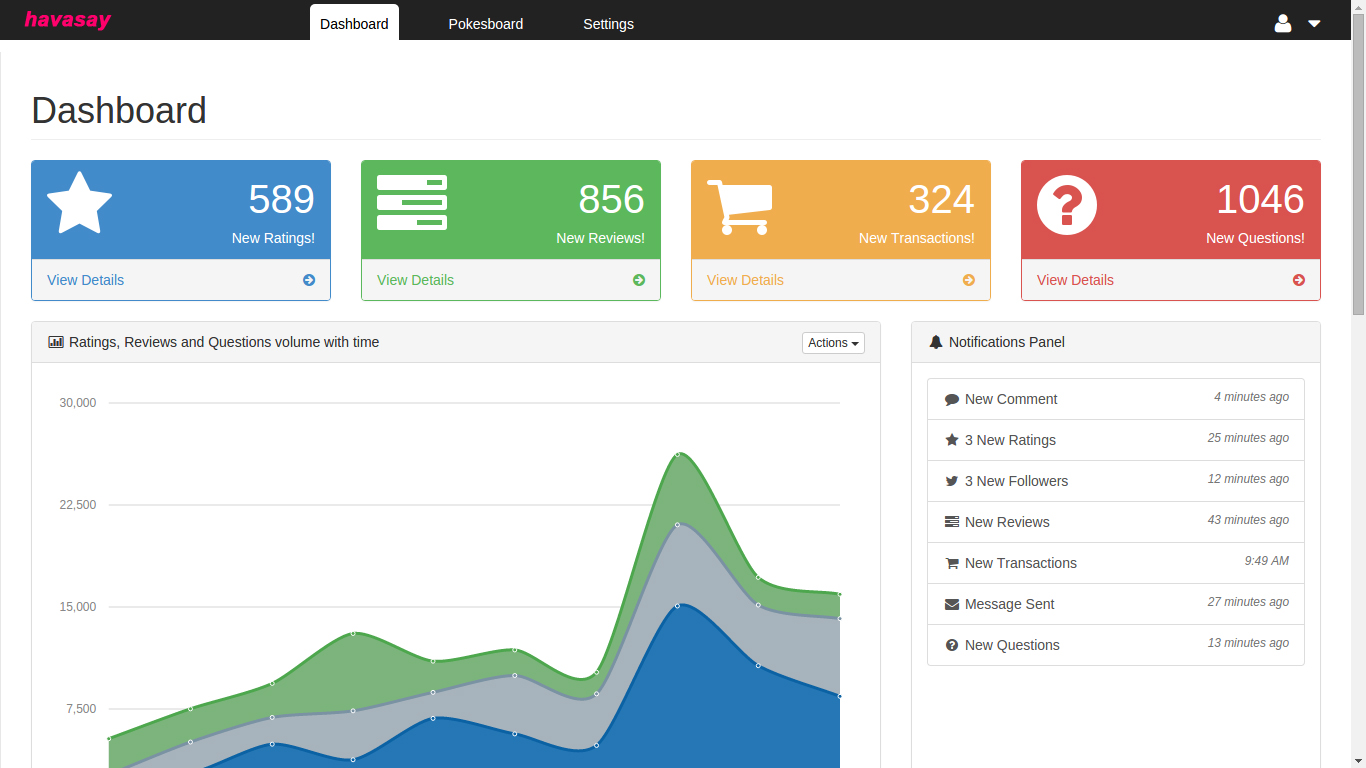The width and height of the screenshot is (1366, 768).
Task: Open the 3 New Ratings notification
Action: (1116, 440)
